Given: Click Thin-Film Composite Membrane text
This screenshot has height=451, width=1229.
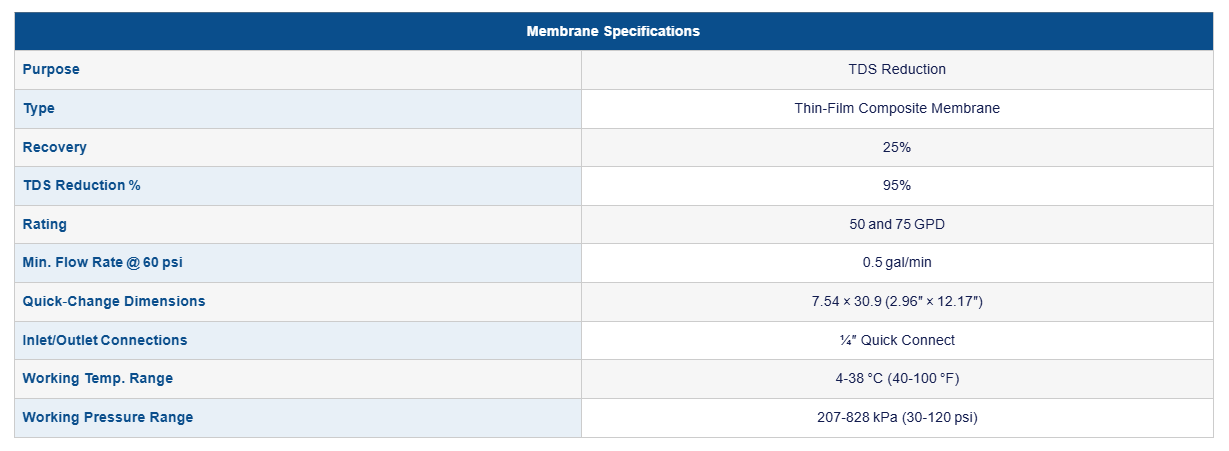Looking at the screenshot, I should [896, 108].
